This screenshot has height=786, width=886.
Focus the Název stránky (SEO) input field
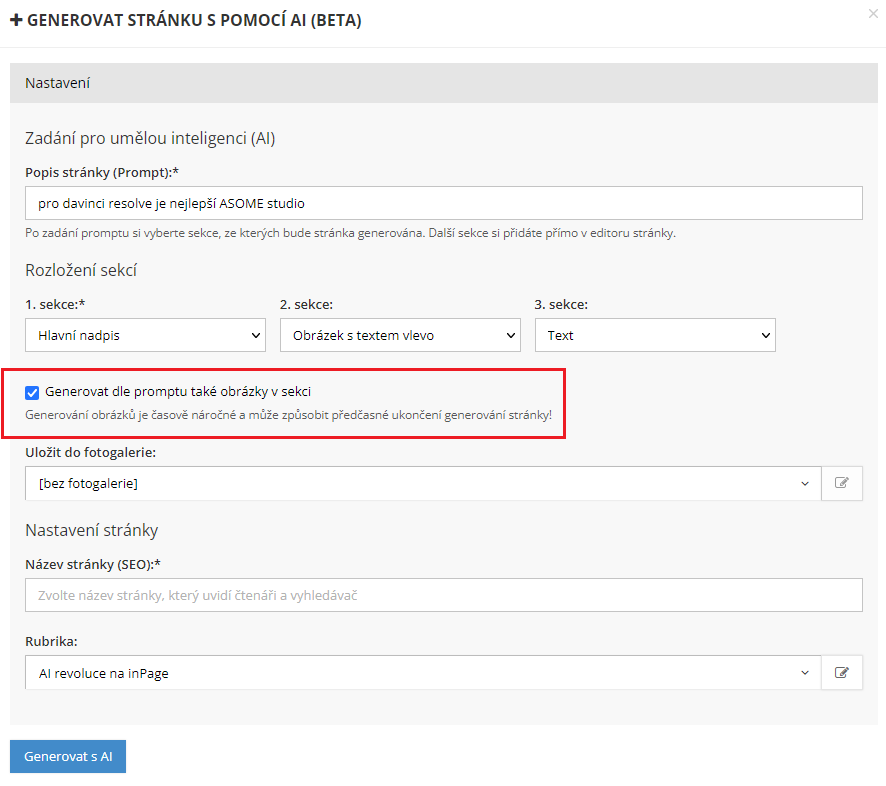click(x=443, y=595)
